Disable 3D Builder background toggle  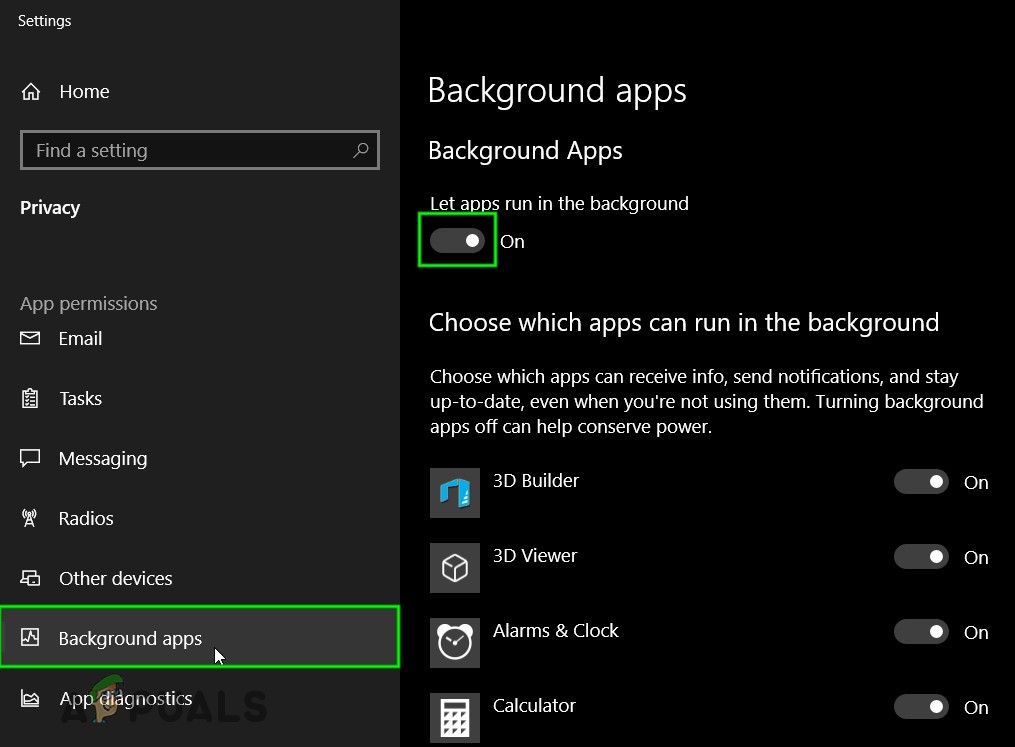coord(921,482)
